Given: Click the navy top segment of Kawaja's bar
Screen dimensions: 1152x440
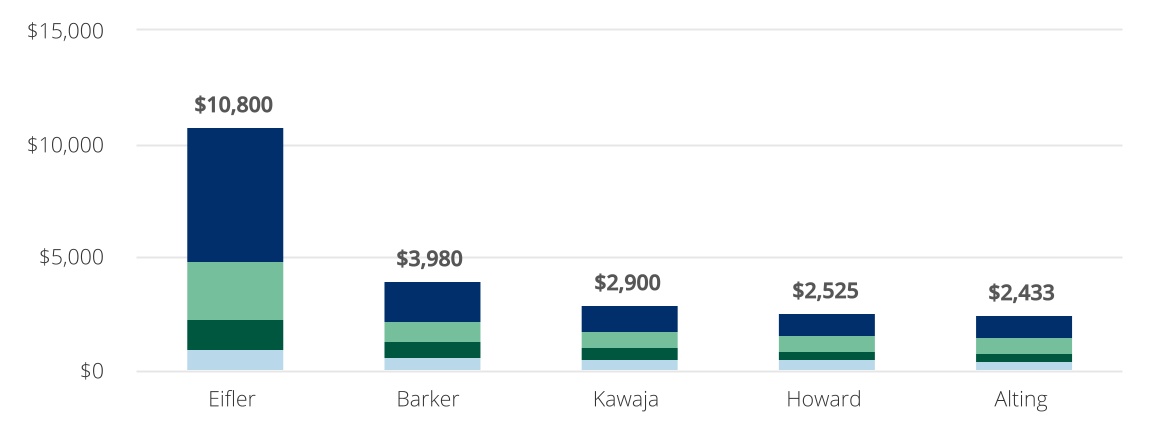Looking at the screenshot, I should 629,319.
